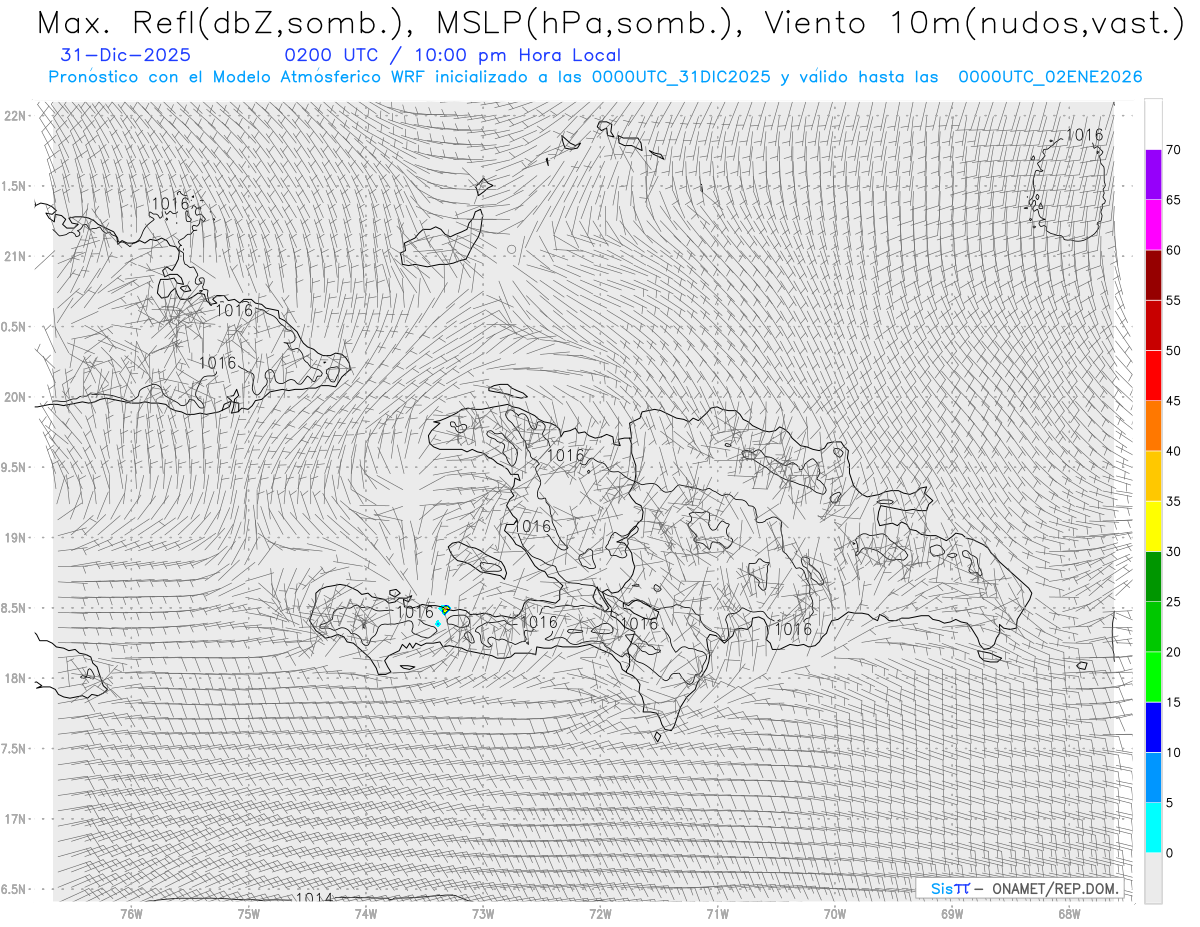Click the colorbar value '60'
This screenshot has height=927, width=1200.
point(1173,250)
